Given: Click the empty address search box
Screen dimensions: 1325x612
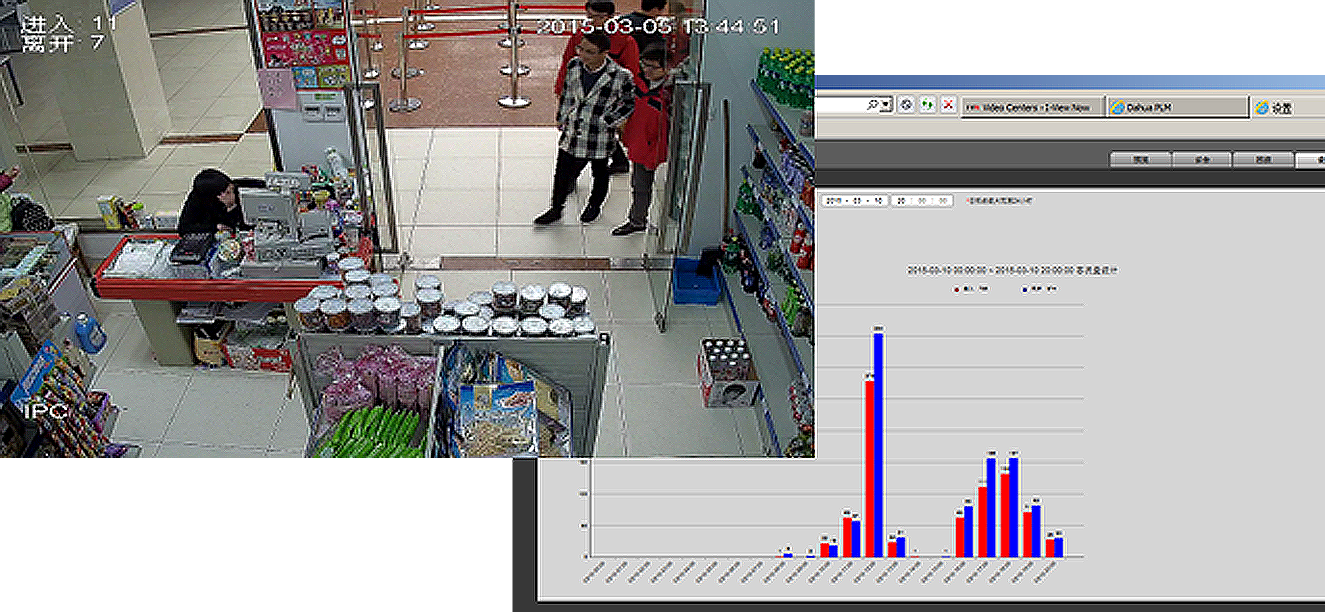Looking at the screenshot, I should coord(840,105).
